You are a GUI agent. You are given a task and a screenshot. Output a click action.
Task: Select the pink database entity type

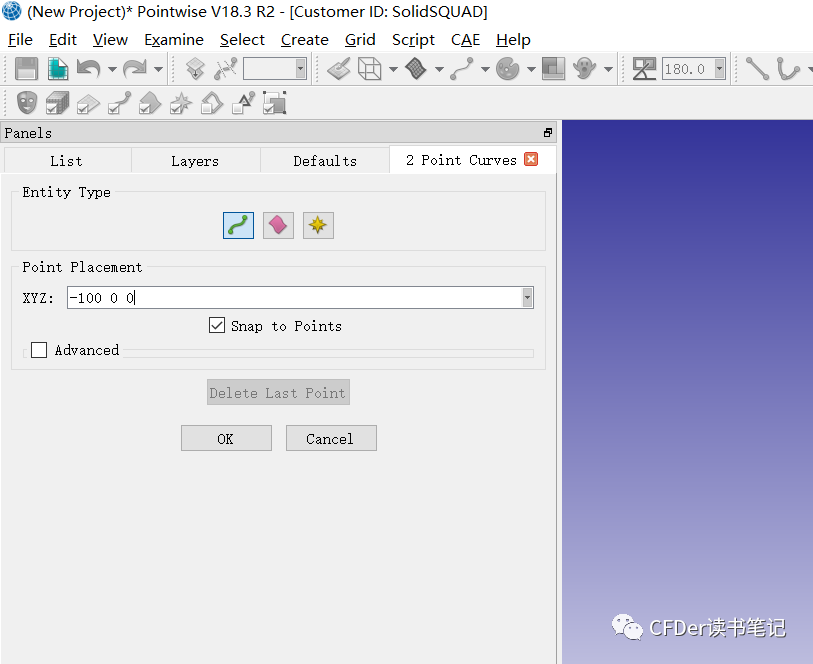point(278,225)
